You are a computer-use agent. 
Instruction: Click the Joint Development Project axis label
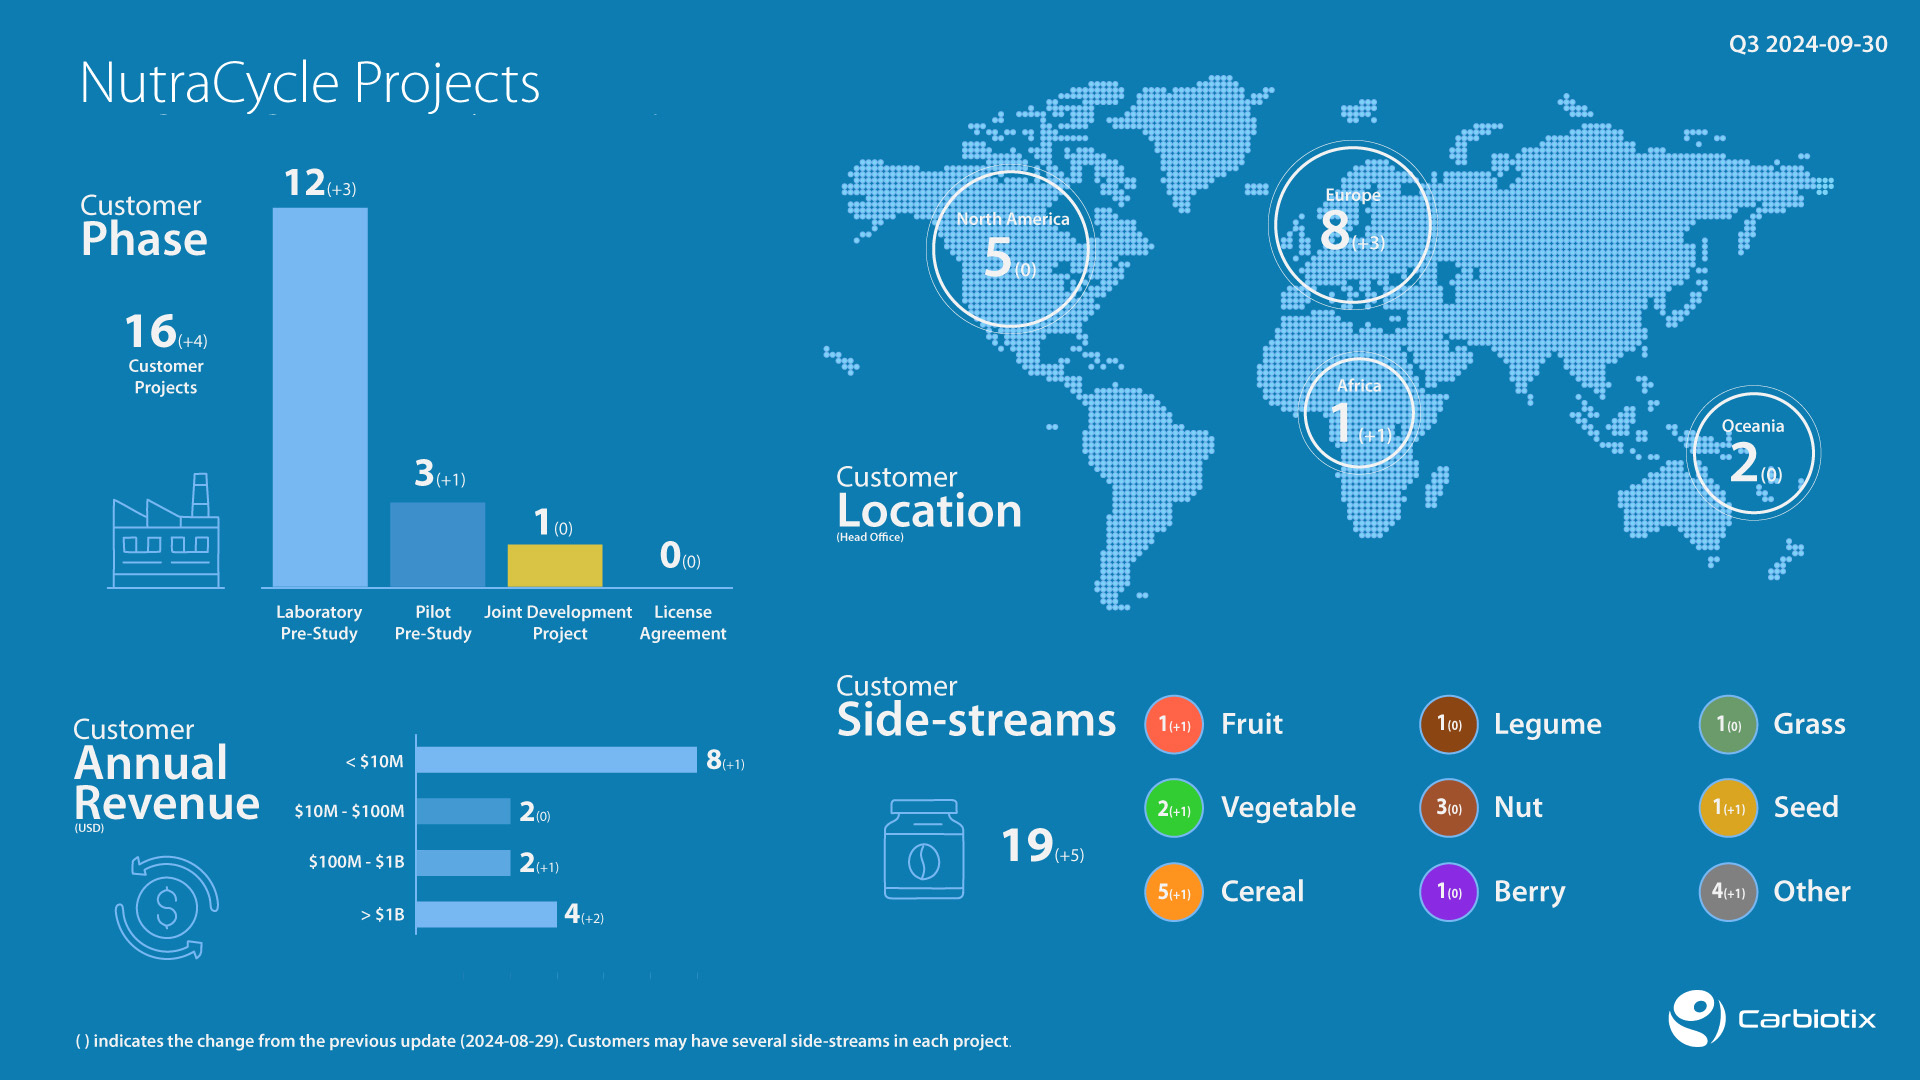pyautogui.click(x=558, y=622)
